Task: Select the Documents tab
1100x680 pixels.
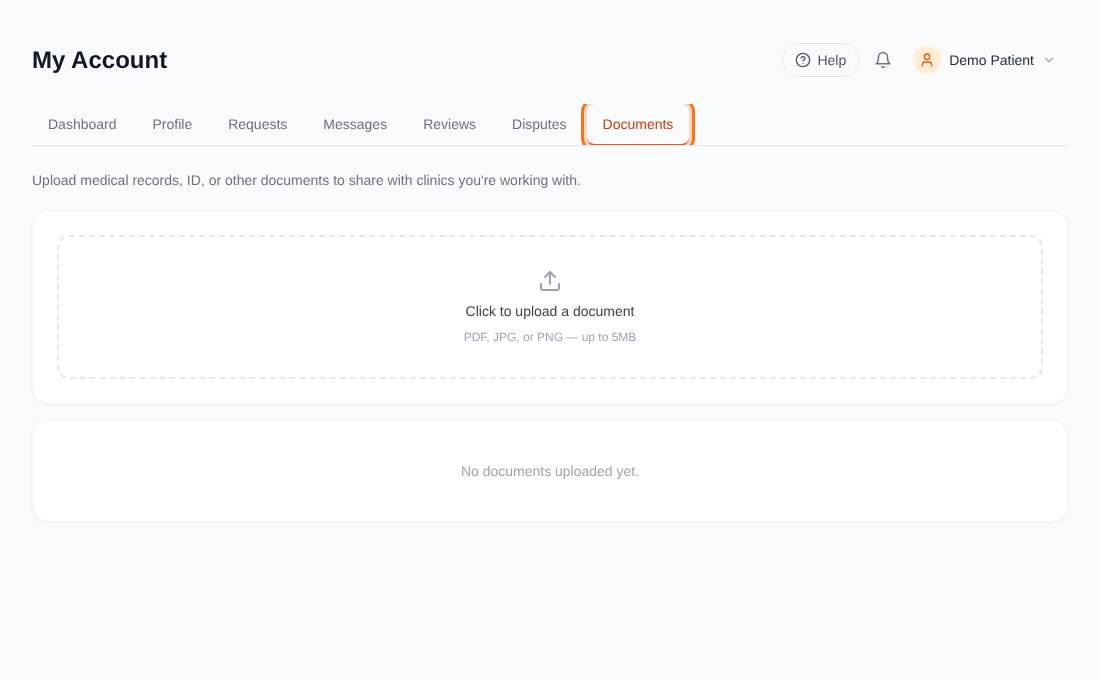Action: (637, 124)
